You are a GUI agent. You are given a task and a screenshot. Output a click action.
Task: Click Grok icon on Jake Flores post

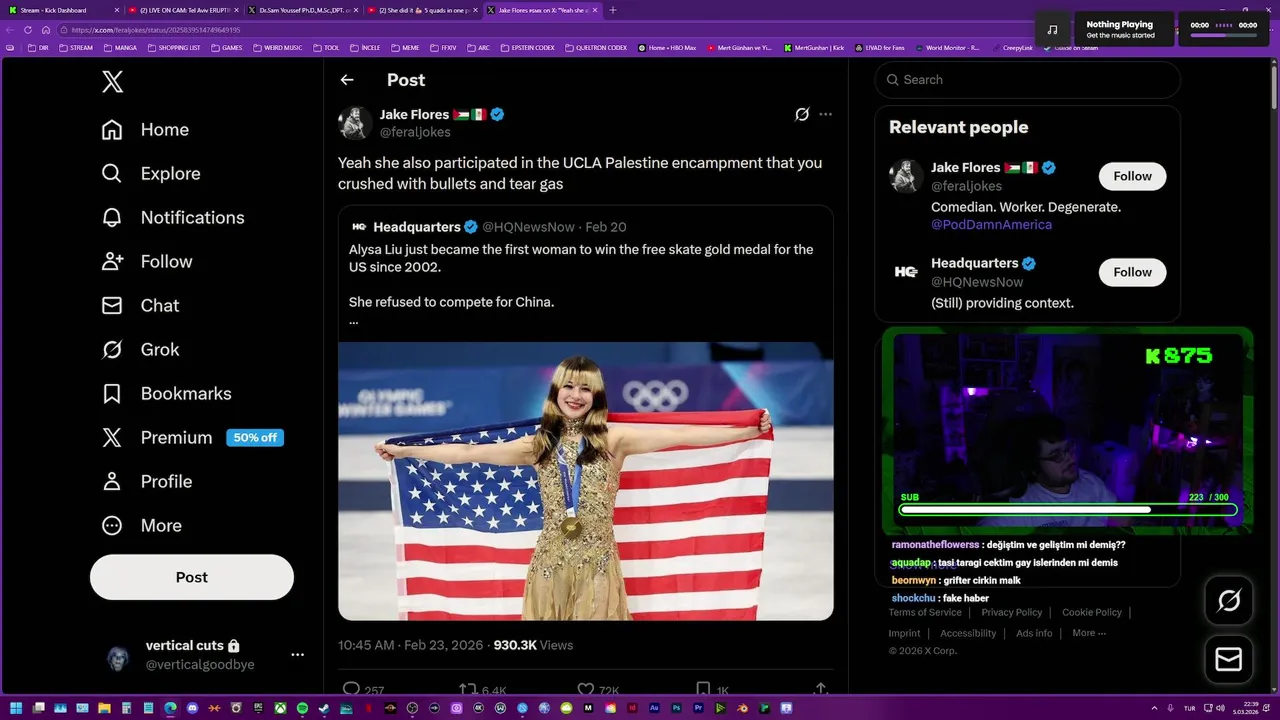click(x=802, y=114)
